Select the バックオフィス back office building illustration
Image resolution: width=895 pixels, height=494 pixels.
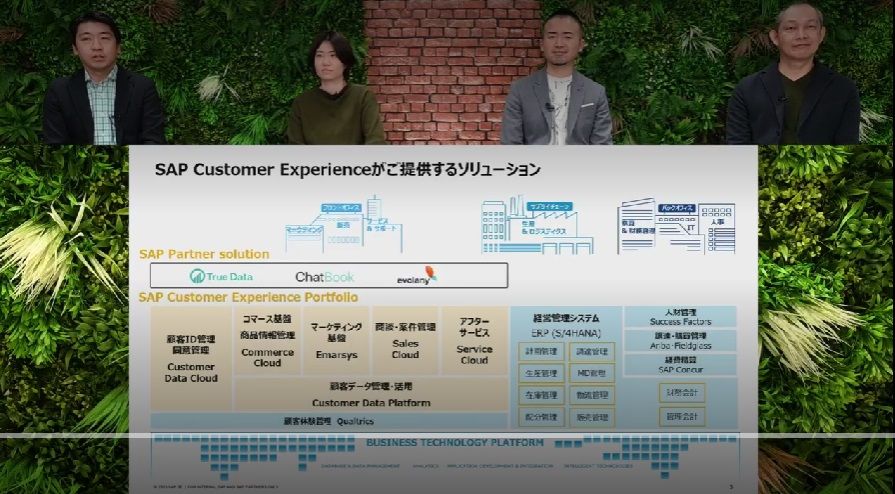point(676,227)
